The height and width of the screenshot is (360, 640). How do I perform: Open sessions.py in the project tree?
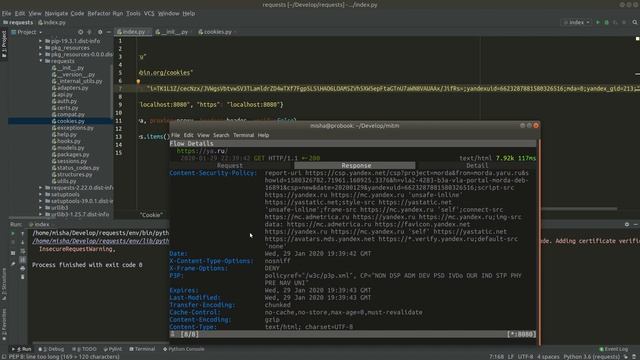tap(69, 161)
